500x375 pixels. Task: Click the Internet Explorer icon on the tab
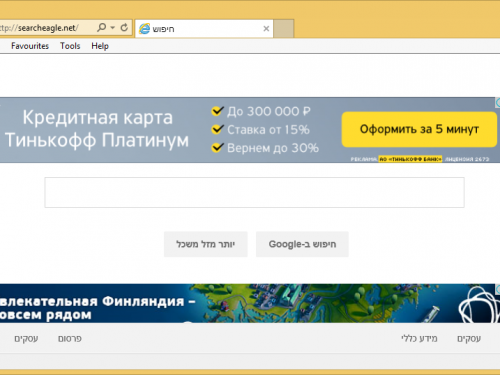point(144,29)
